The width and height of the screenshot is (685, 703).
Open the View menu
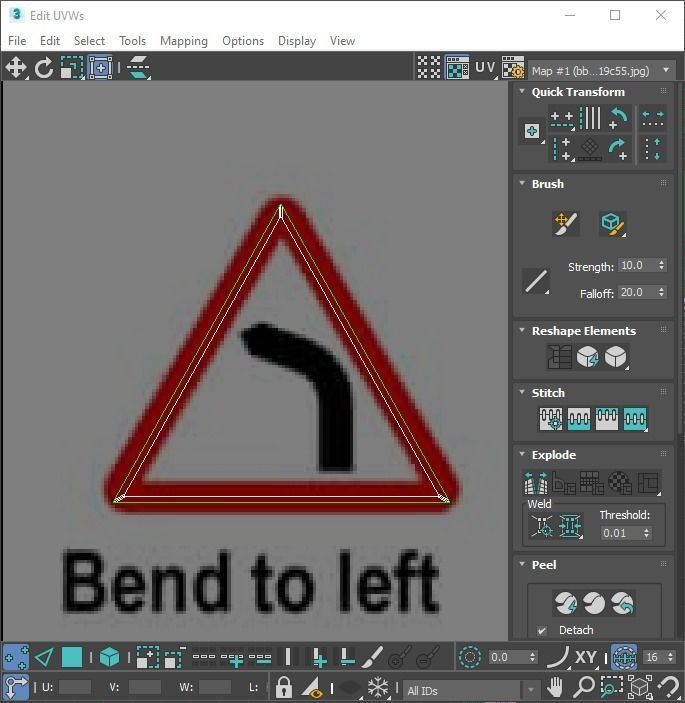pos(342,41)
